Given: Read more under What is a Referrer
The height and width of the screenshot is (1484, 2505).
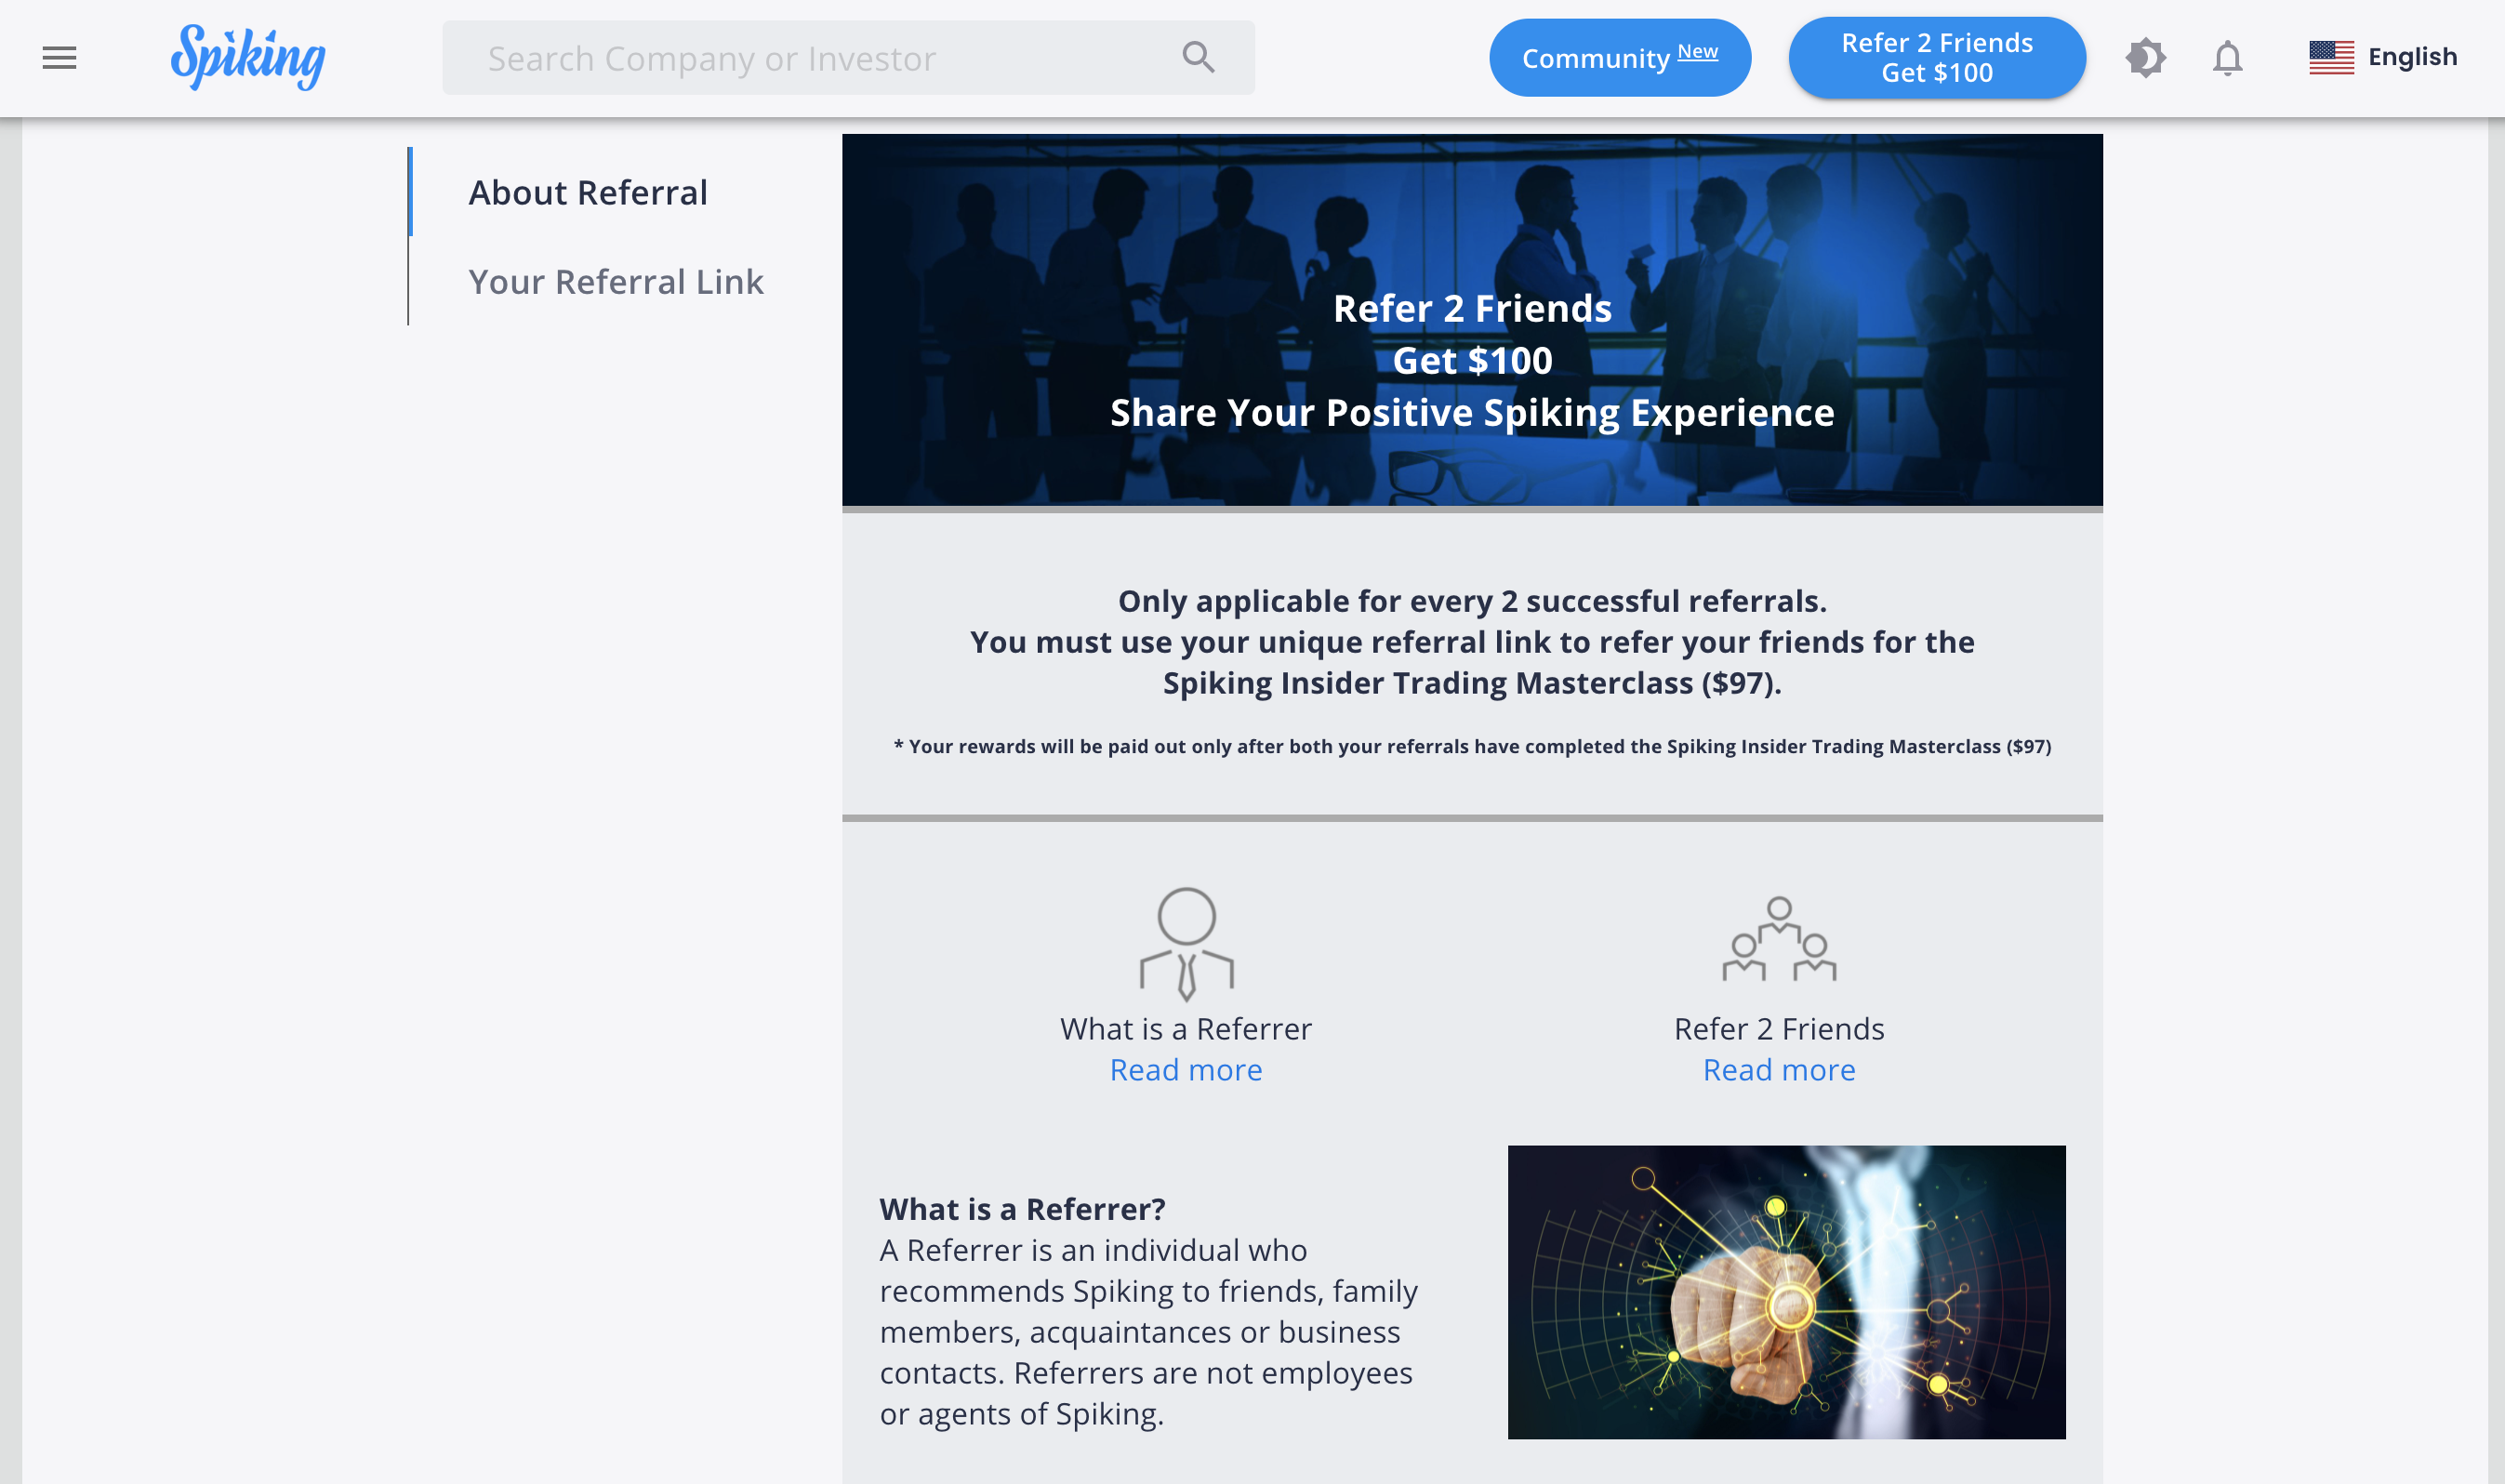Looking at the screenshot, I should pos(1186,1070).
